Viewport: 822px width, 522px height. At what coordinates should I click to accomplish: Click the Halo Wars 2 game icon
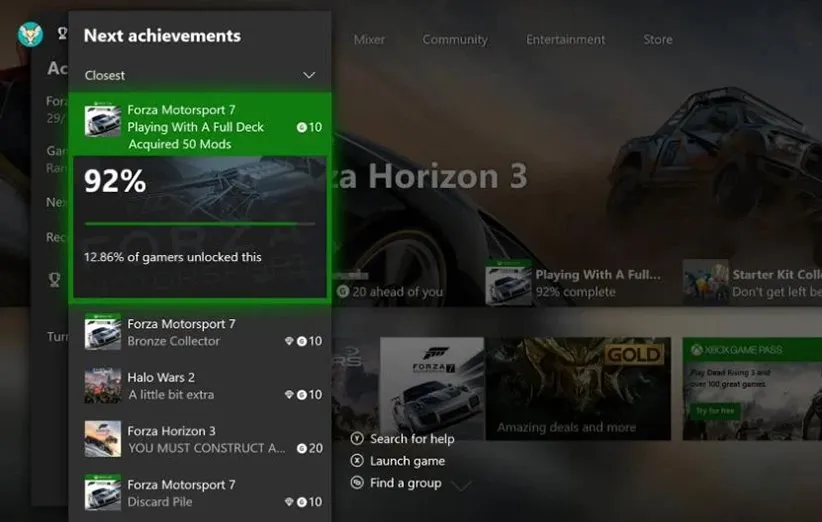102,386
